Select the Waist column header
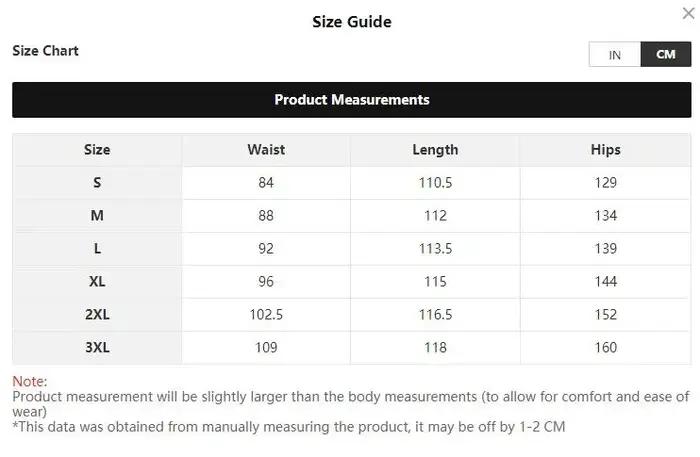This screenshot has width=700, height=457. (x=266, y=150)
